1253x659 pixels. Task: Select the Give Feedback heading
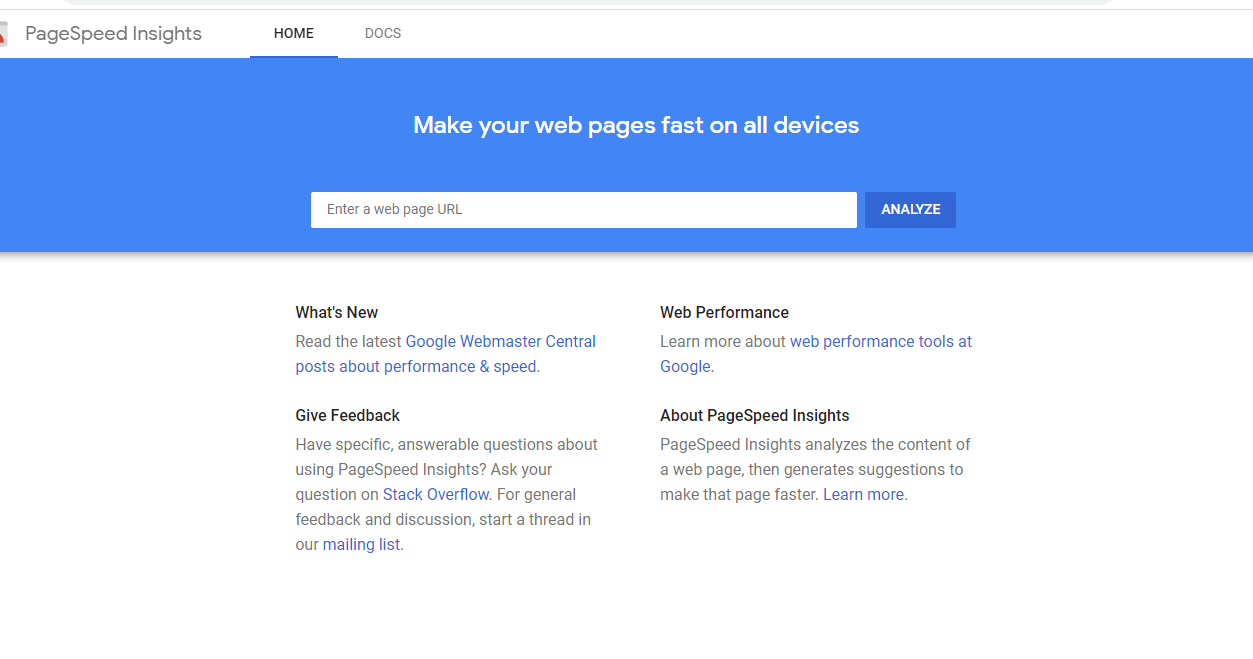pos(348,415)
